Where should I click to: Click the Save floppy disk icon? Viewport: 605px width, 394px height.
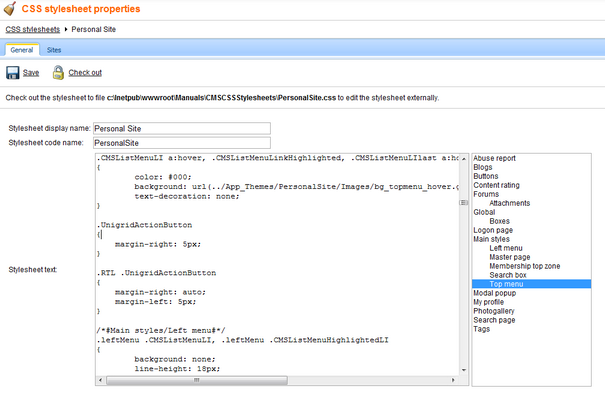coord(12,73)
